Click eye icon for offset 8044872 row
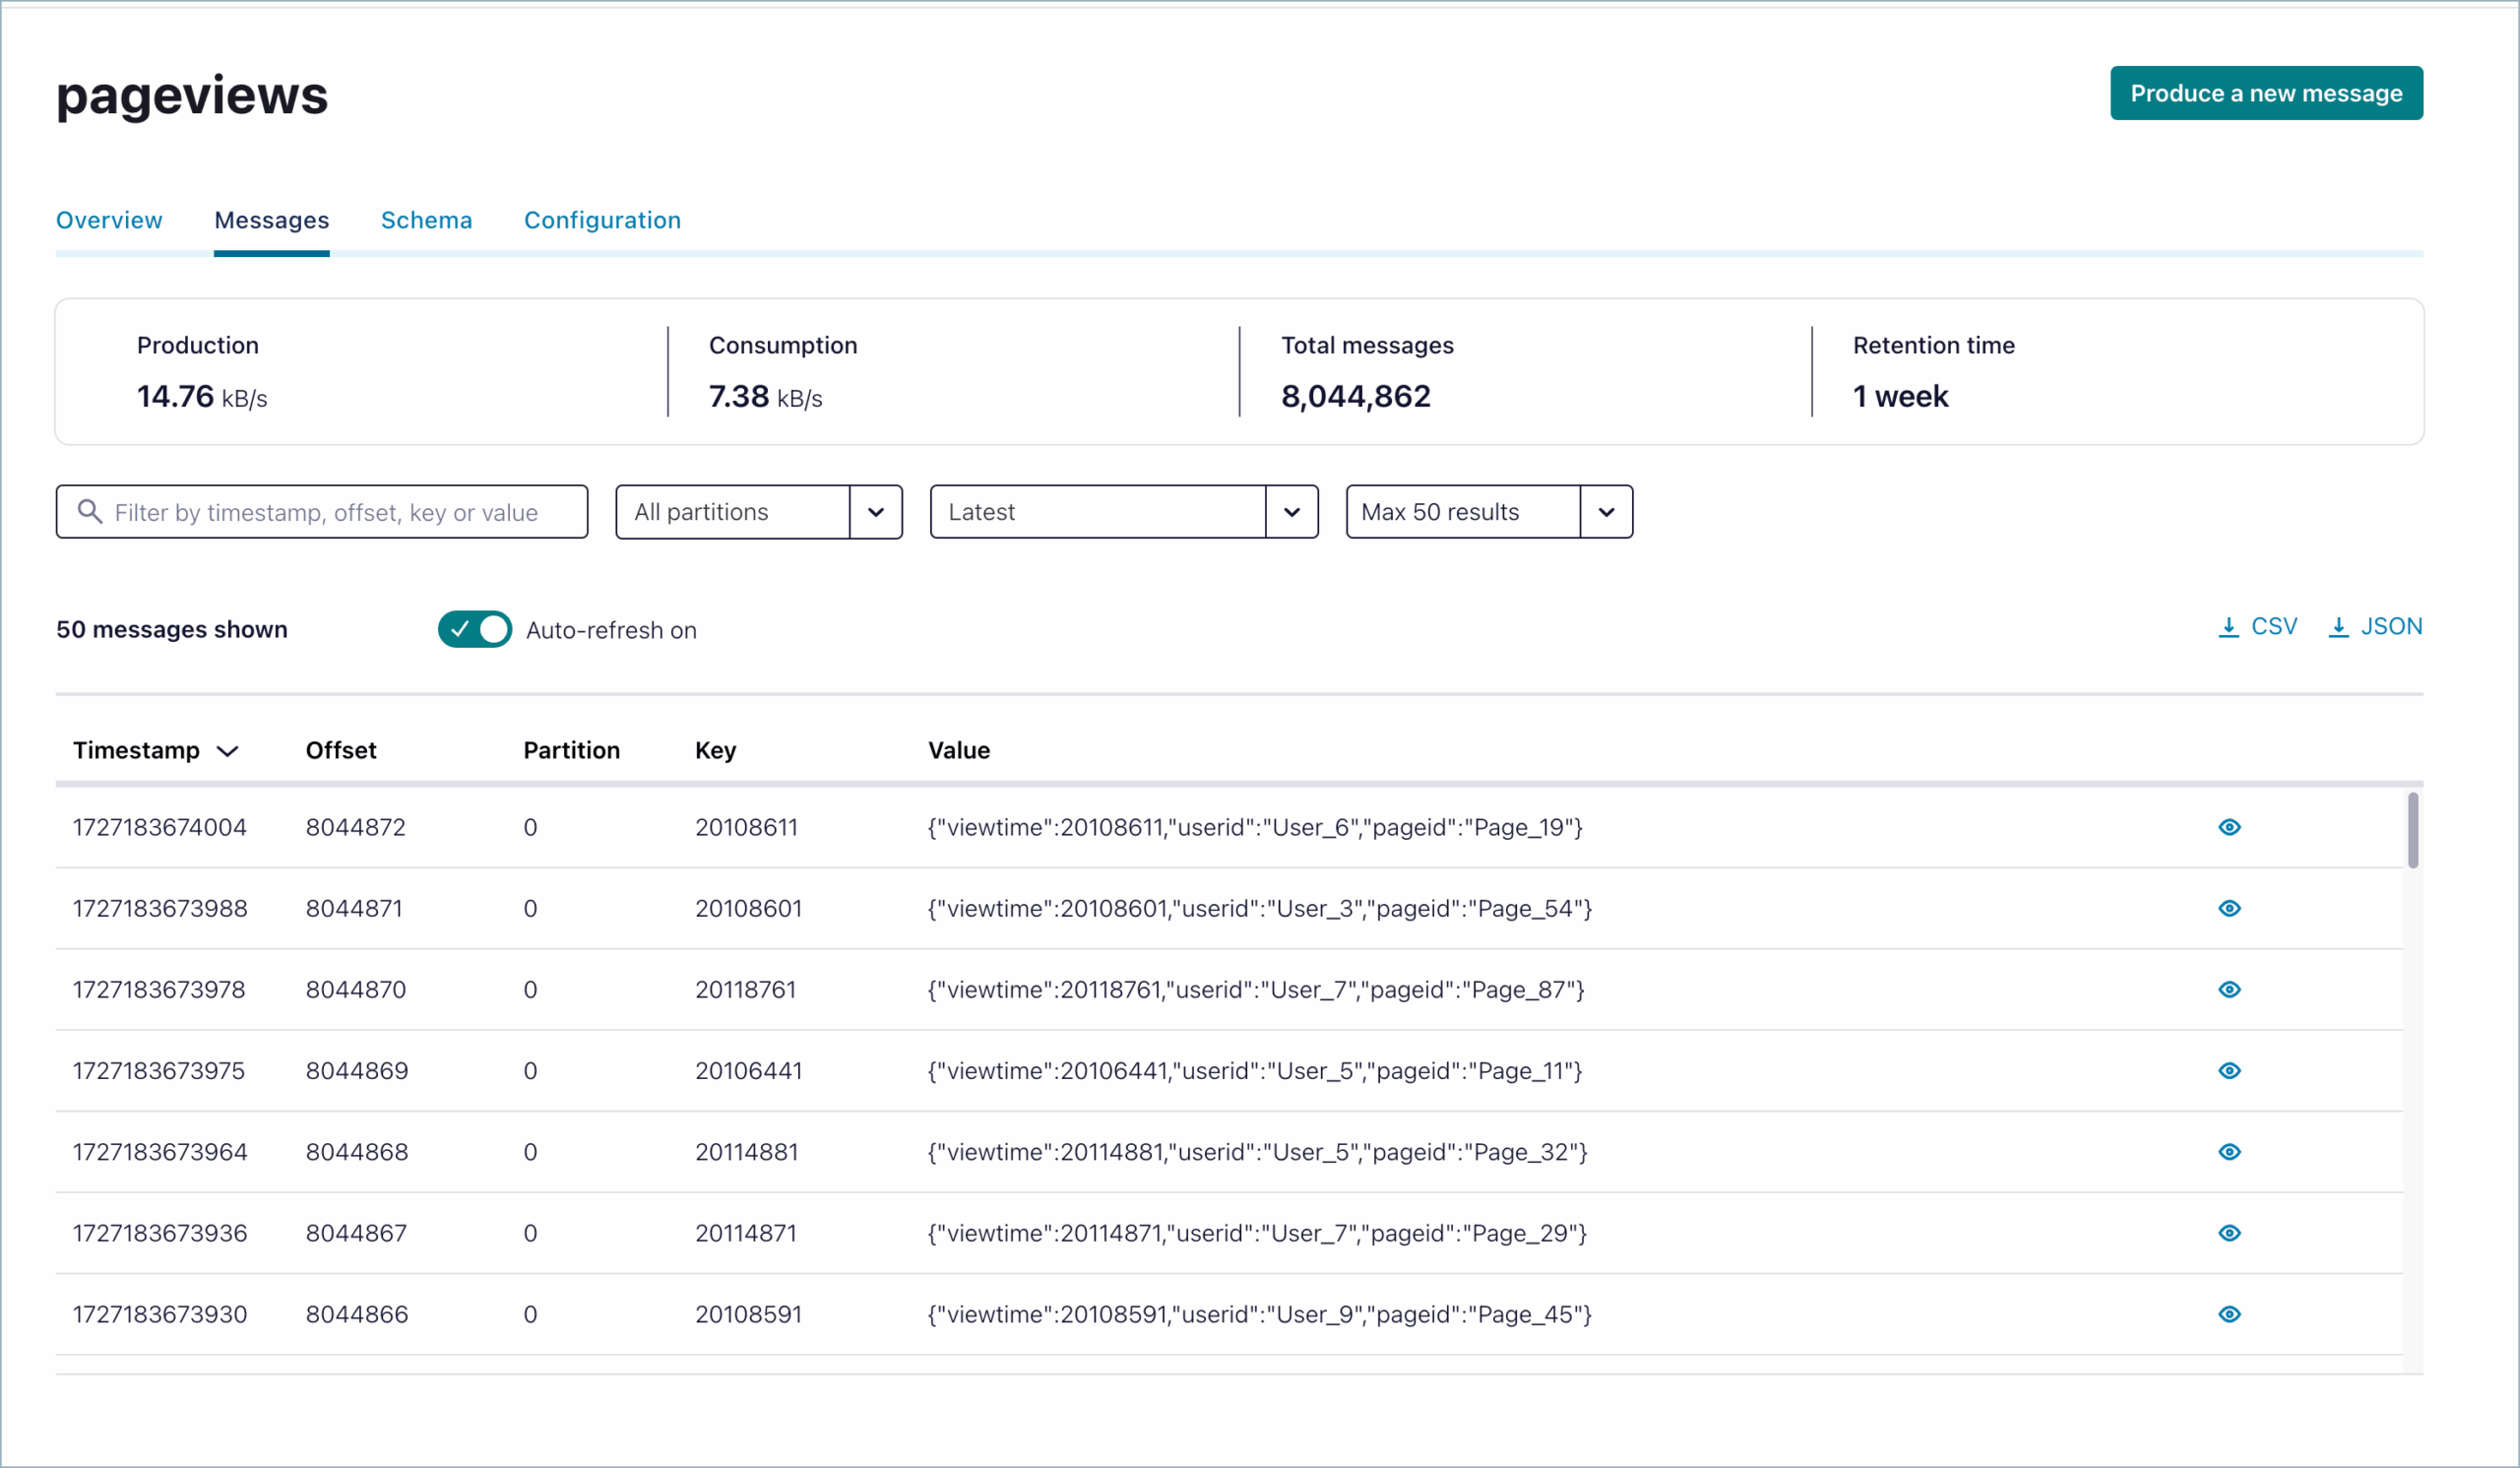Screen dimensions: 2520x1468 point(2229,827)
